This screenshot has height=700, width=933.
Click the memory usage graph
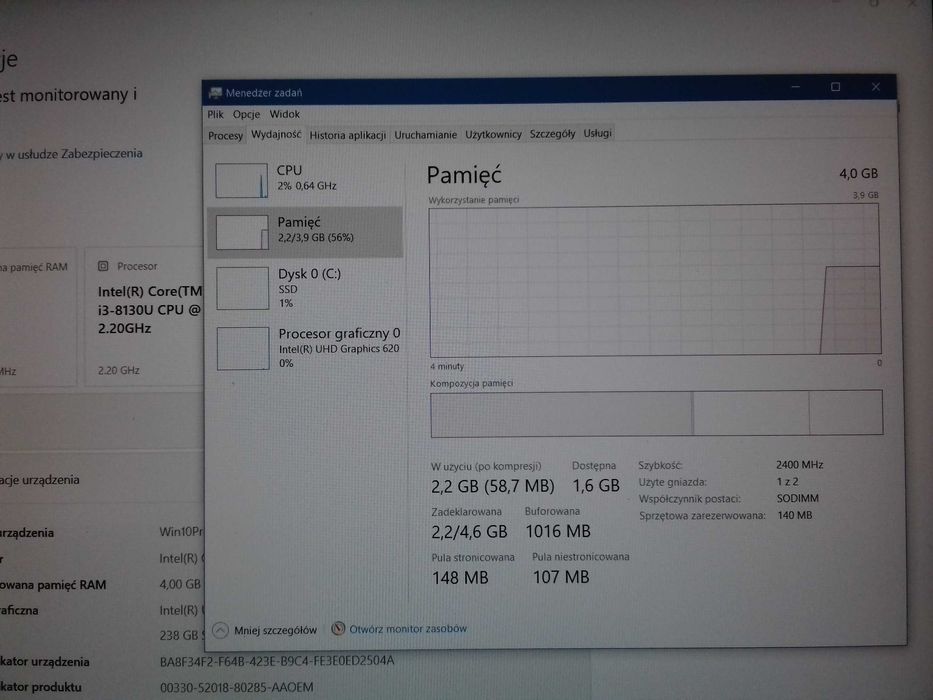click(x=655, y=280)
